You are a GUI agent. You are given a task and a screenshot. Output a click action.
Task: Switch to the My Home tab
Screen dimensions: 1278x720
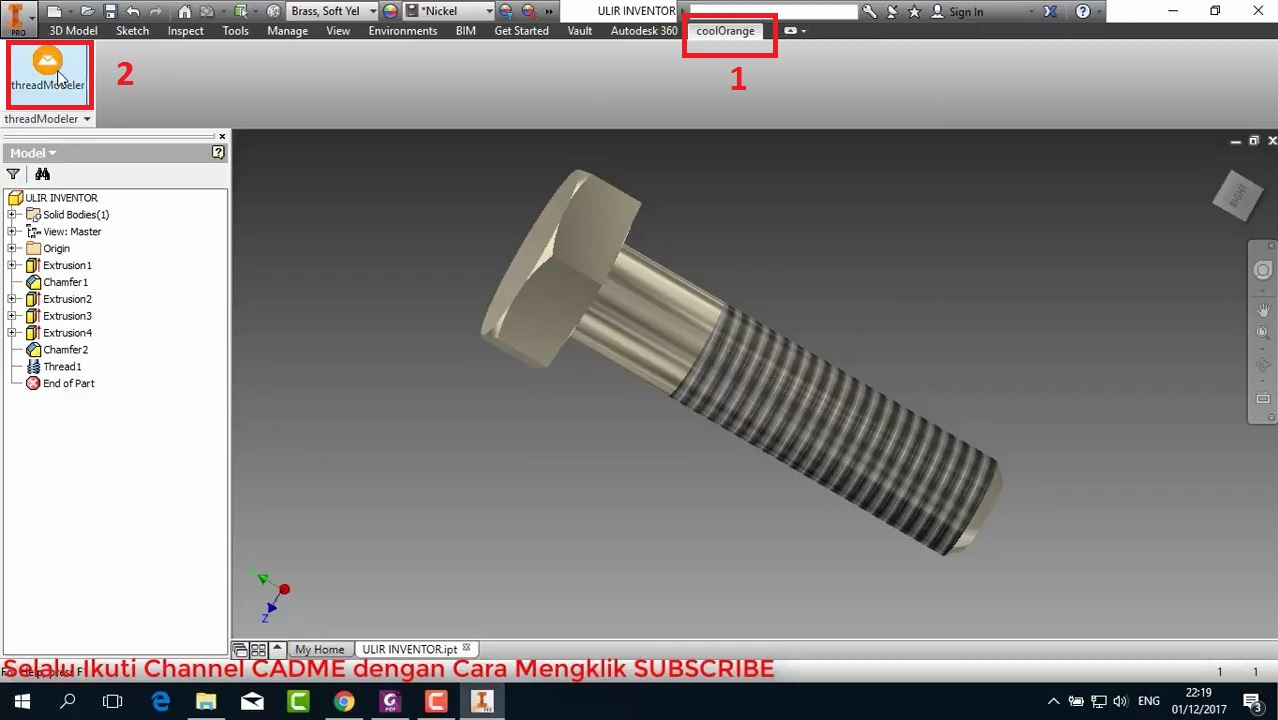319,649
